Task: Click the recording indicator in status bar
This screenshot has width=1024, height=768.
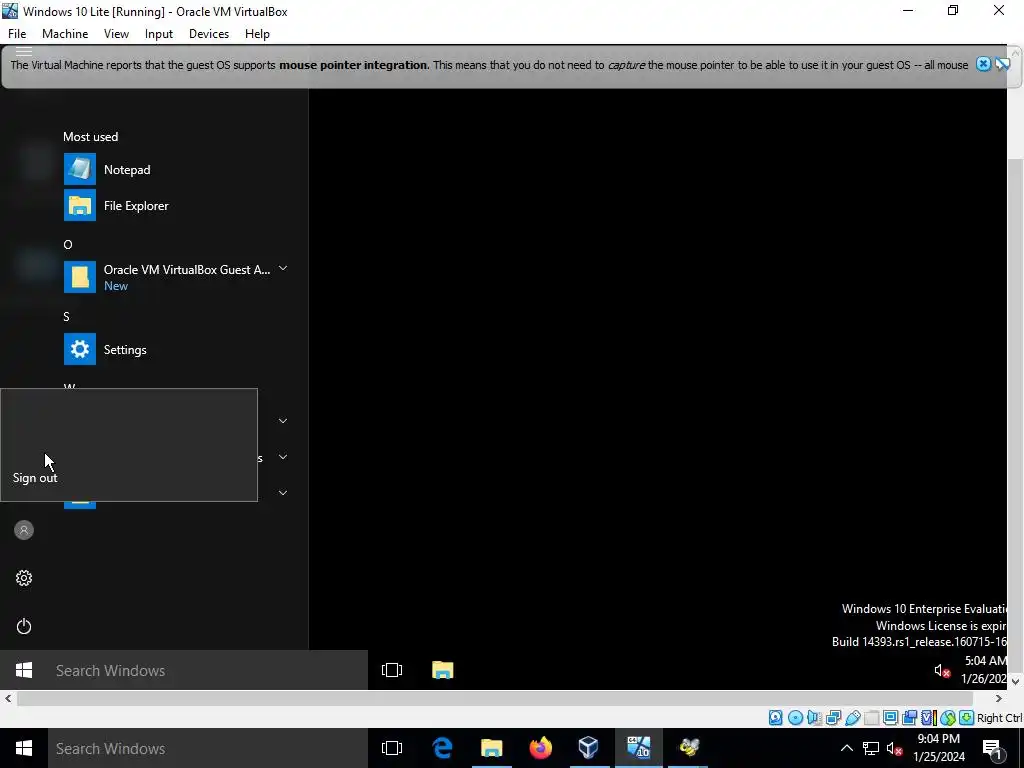Action: [910, 718]
